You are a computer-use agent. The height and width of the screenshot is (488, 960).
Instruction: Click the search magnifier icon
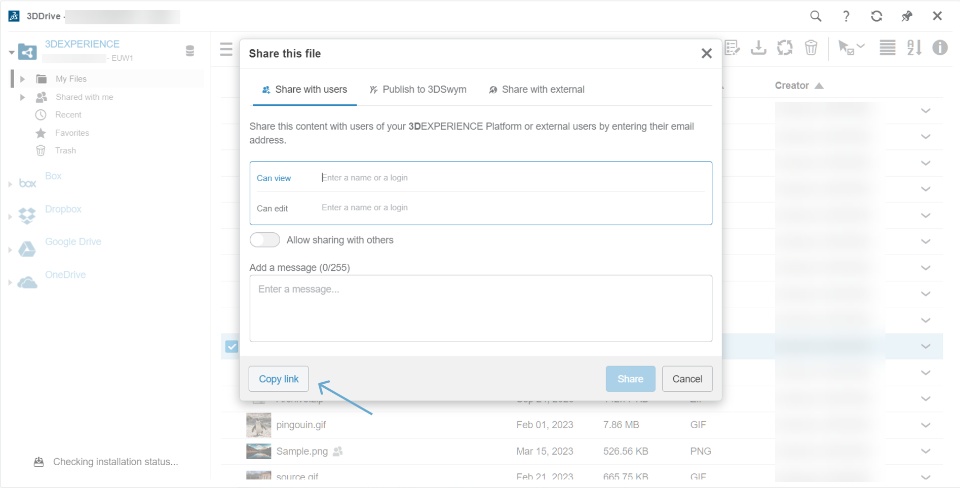816,16
